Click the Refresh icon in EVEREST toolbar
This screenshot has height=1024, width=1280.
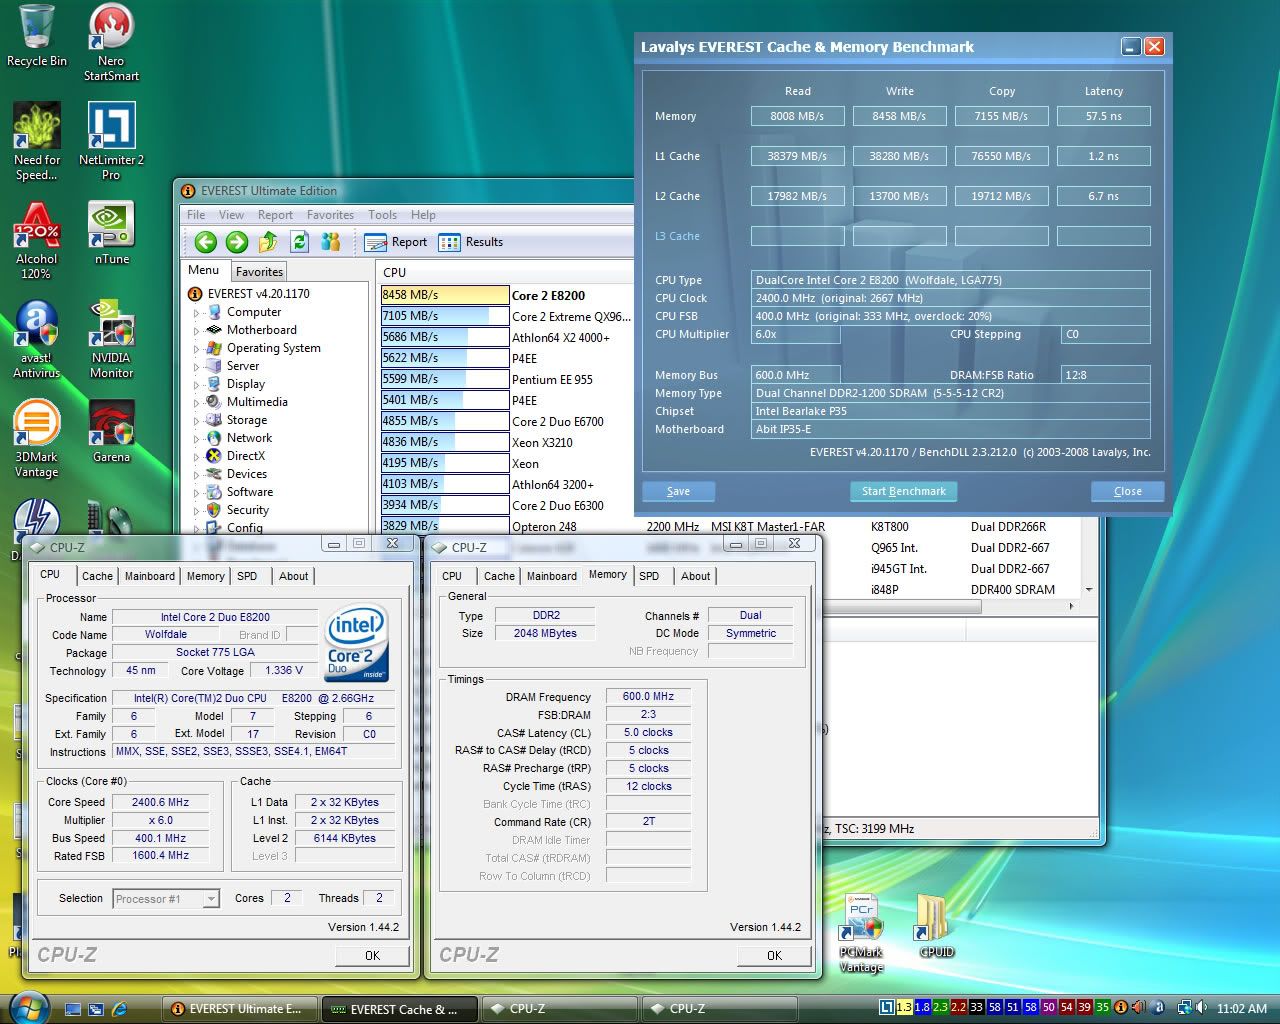[x=299, y=242]
